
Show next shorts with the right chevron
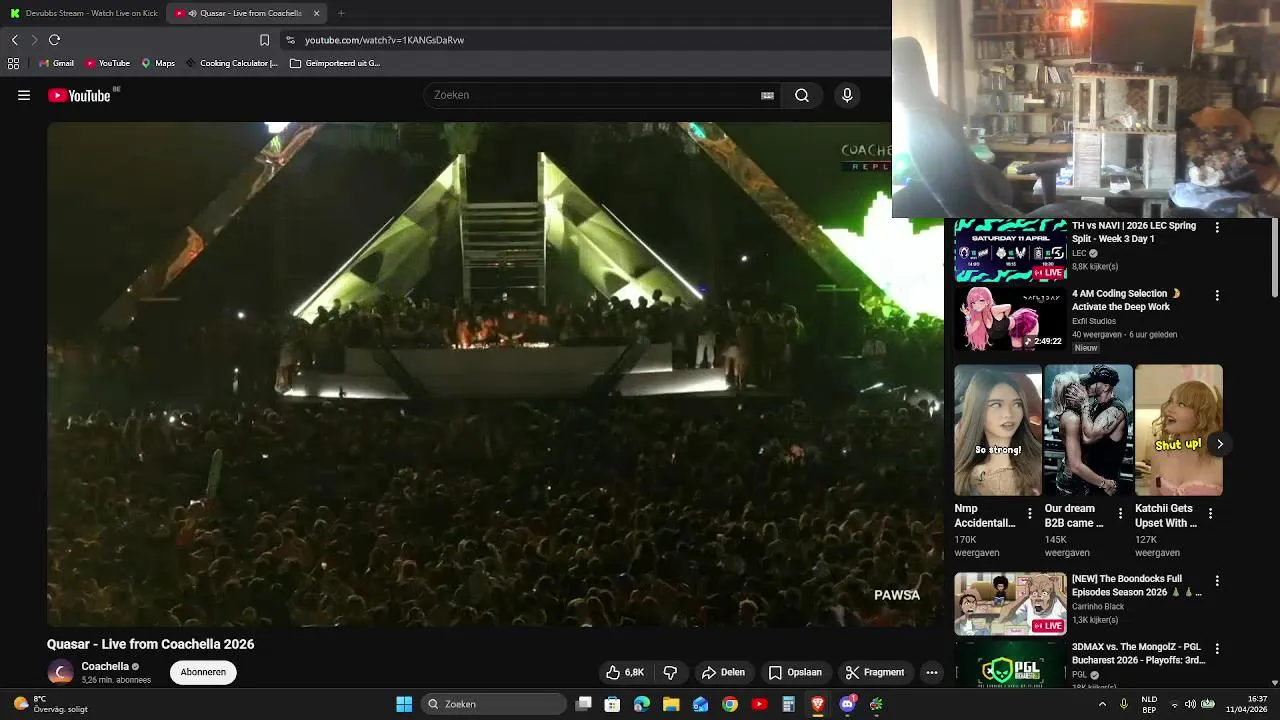pyautogui.click(x=1219, y=444)
